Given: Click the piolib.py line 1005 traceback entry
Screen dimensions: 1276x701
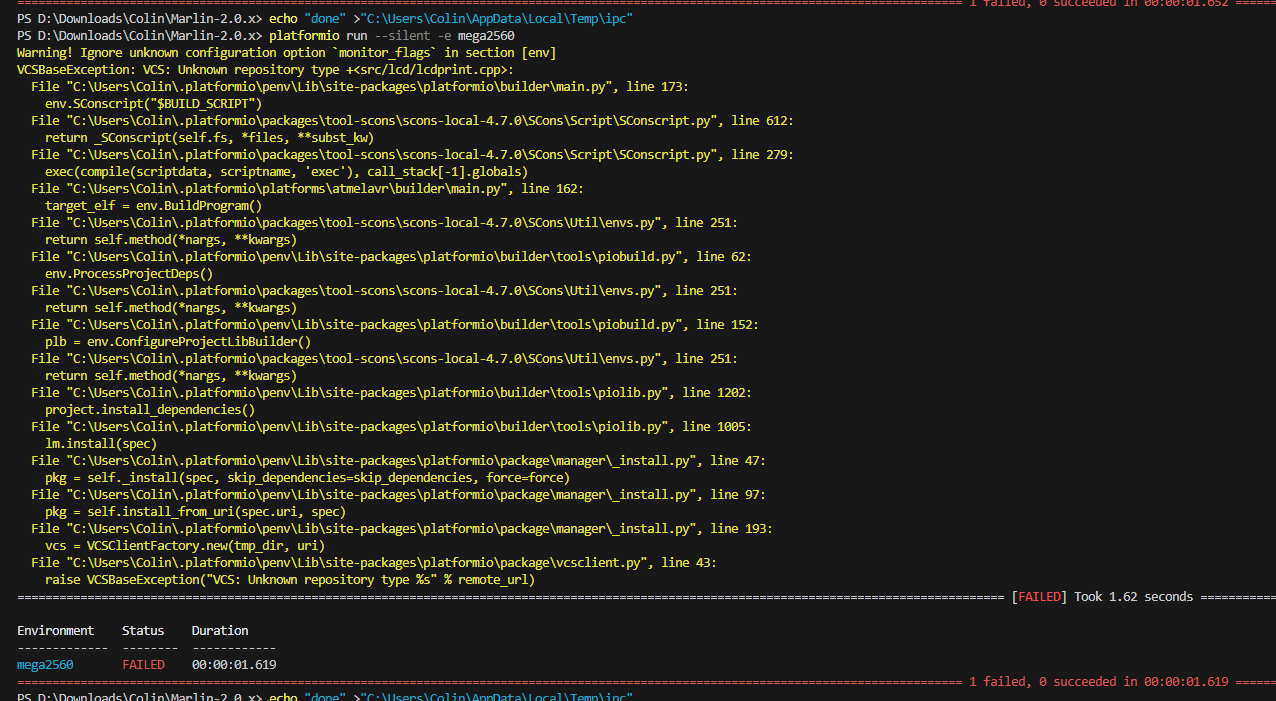Looking at the screenshot, I should coord(391,426).
